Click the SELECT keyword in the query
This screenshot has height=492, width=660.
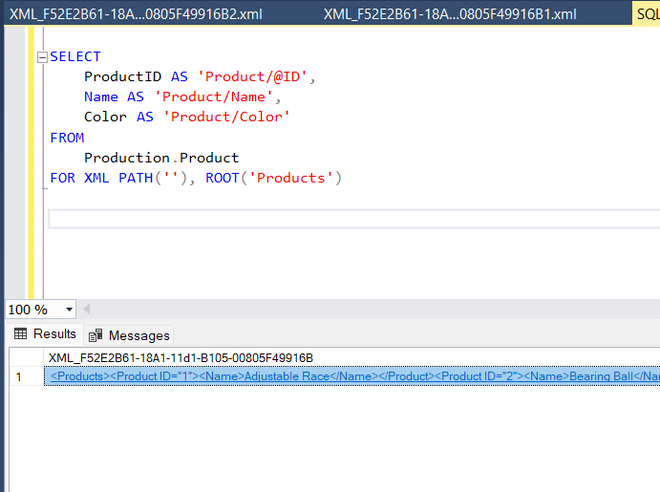pyautogui.click(x=75, y=56)
